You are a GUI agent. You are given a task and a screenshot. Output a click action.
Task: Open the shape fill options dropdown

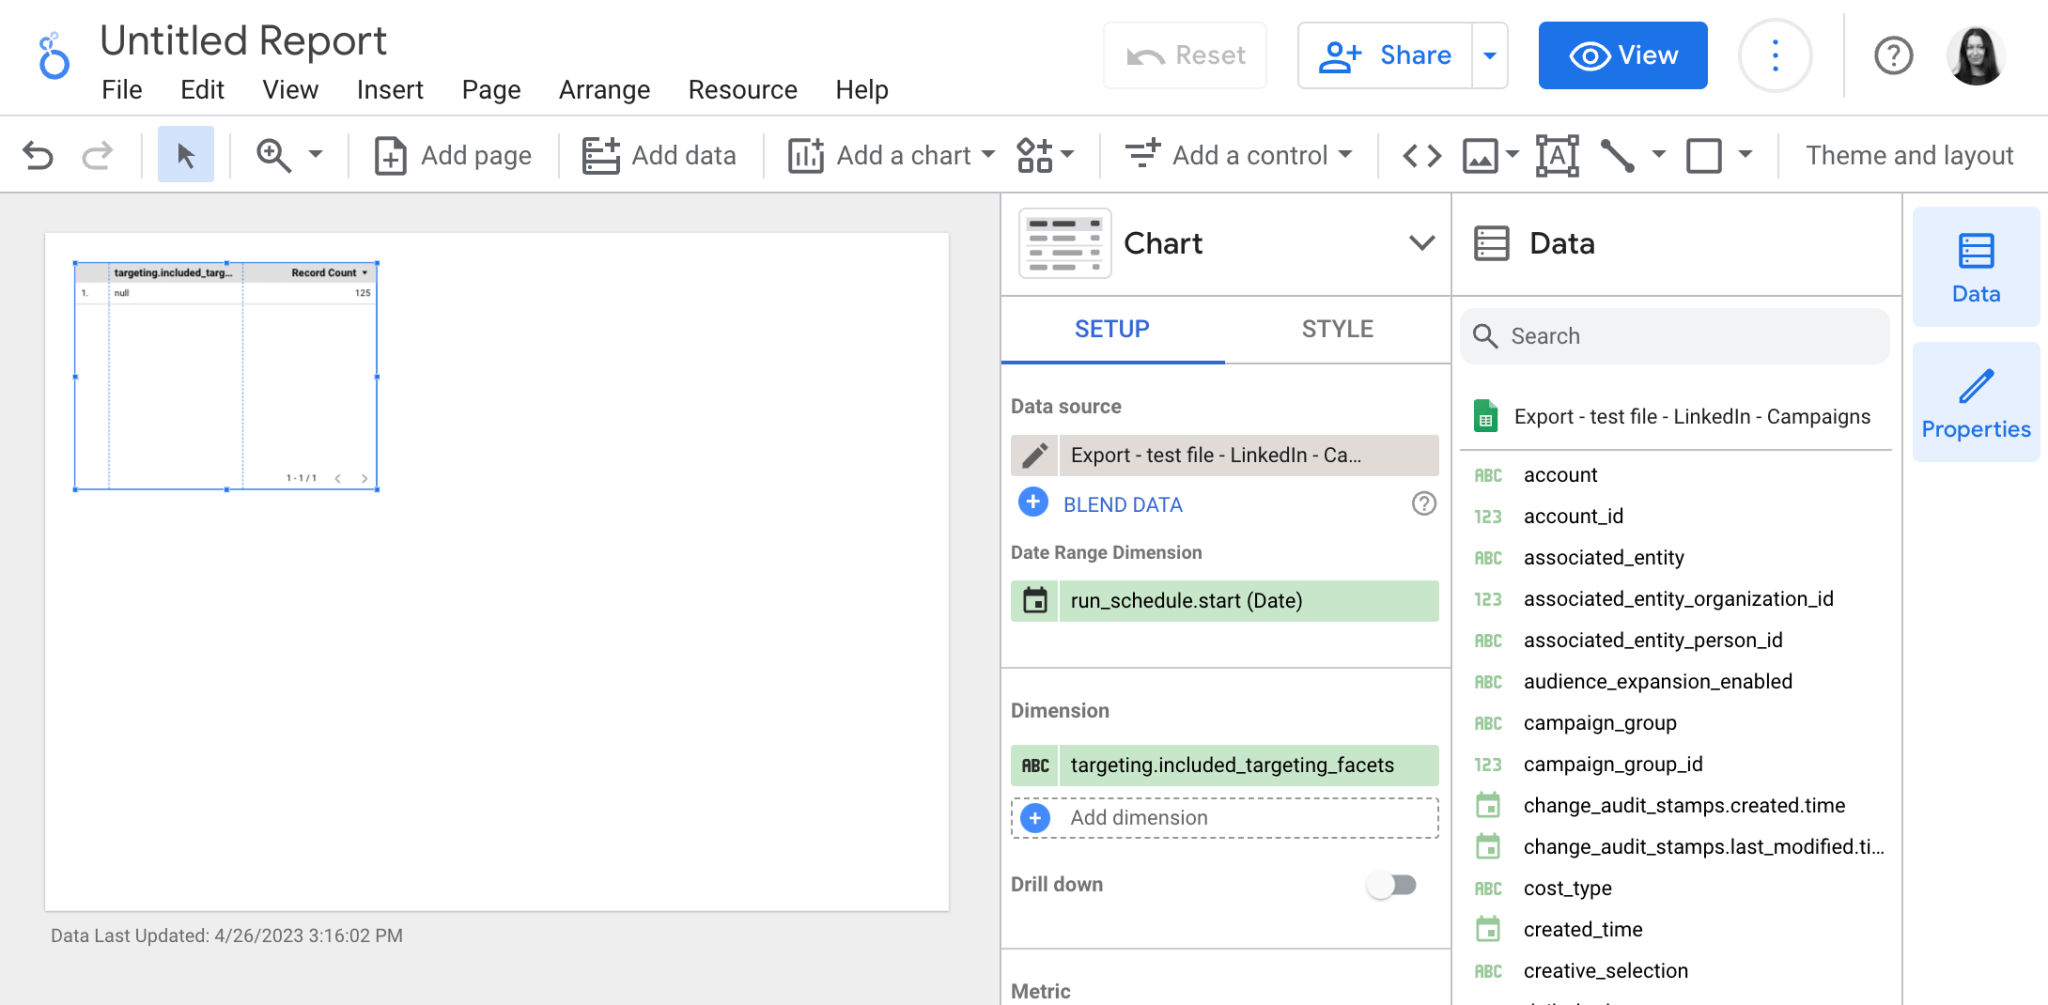(x=1746, y=155)
